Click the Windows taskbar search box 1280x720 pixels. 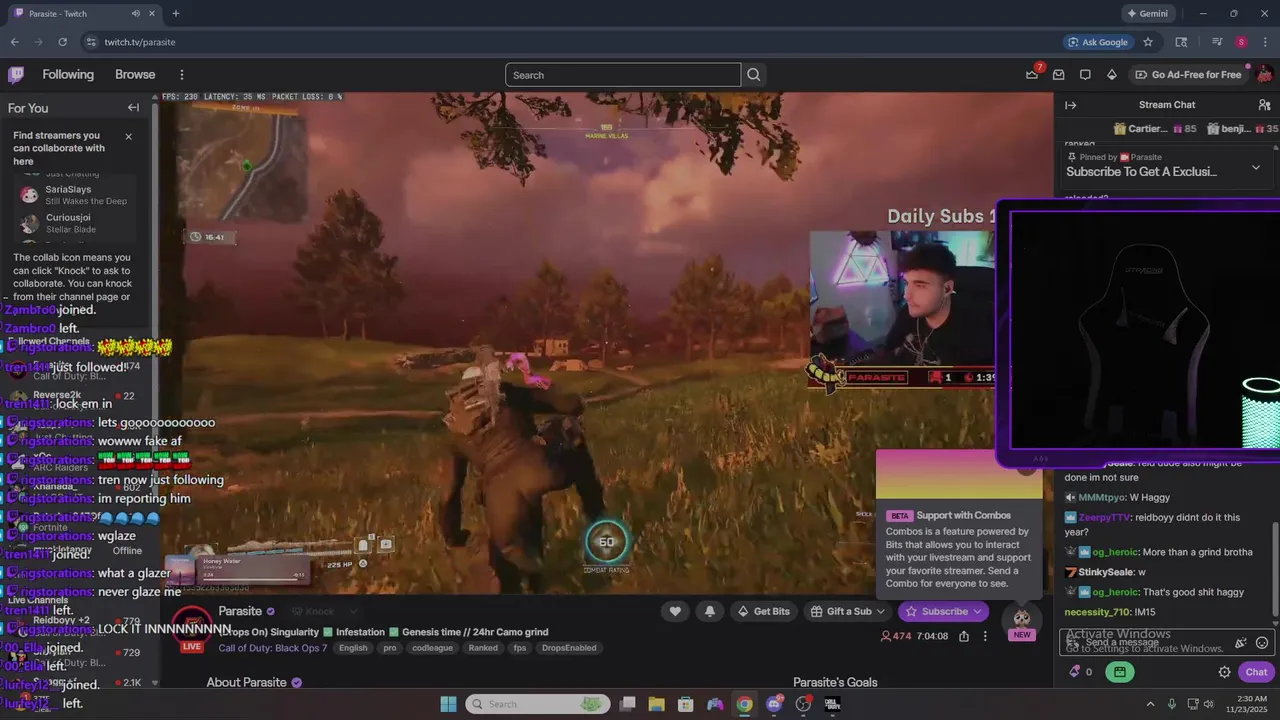click(538, 704)
